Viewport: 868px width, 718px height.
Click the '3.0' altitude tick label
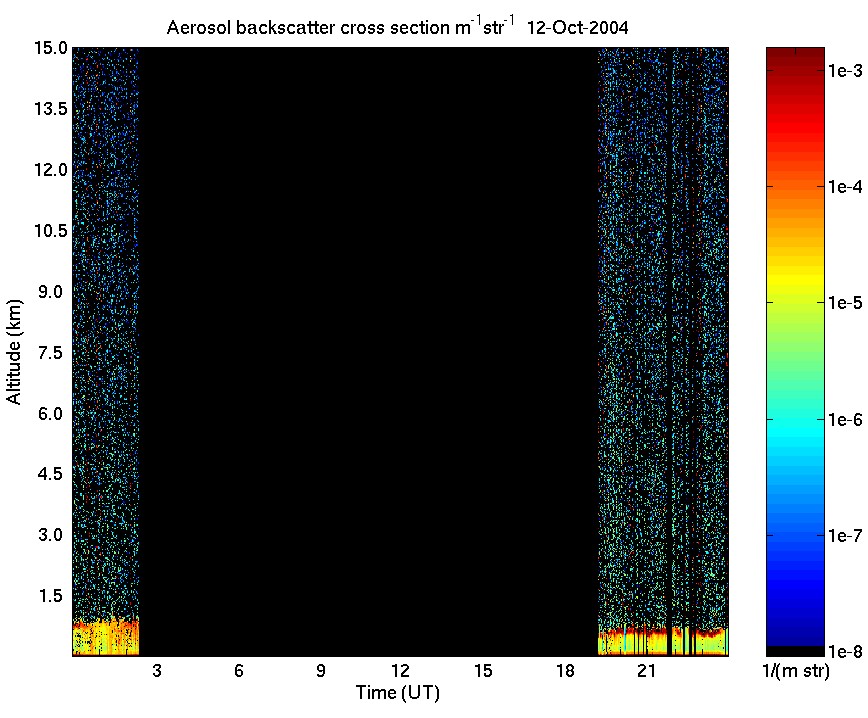coord(51,535)
